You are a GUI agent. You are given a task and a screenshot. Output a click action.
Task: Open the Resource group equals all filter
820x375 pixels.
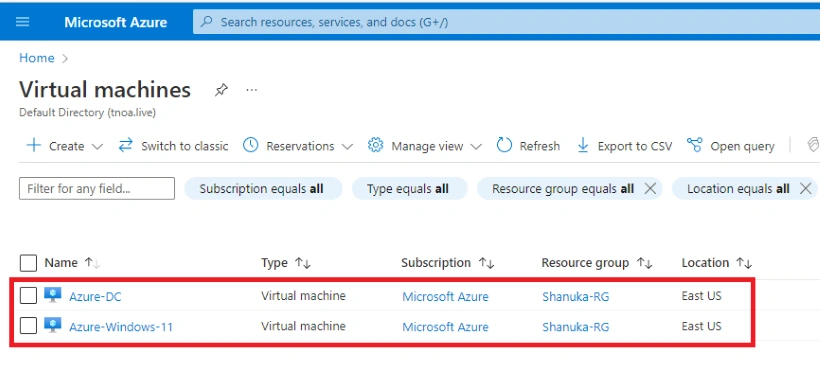[x=563, y=188]
